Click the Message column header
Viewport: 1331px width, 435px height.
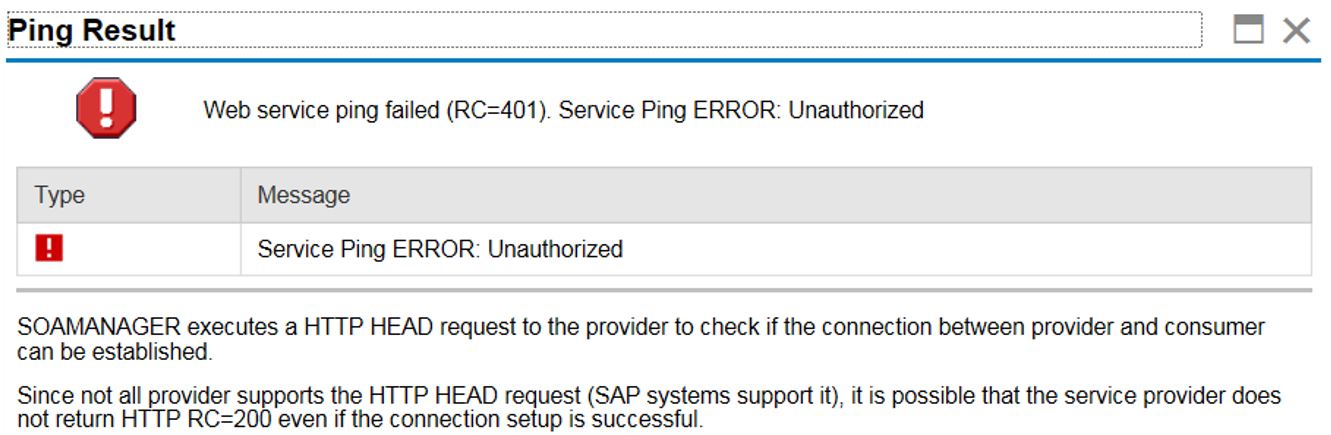(776, 195)
